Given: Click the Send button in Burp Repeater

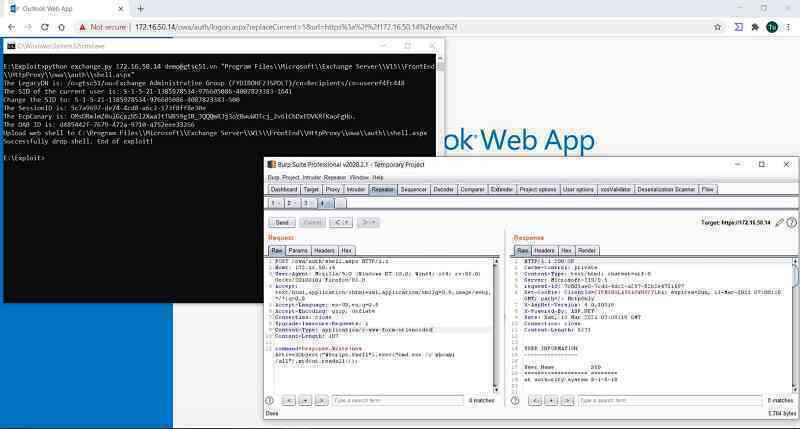Looking at the screenshot, I should tap(282, 222).
